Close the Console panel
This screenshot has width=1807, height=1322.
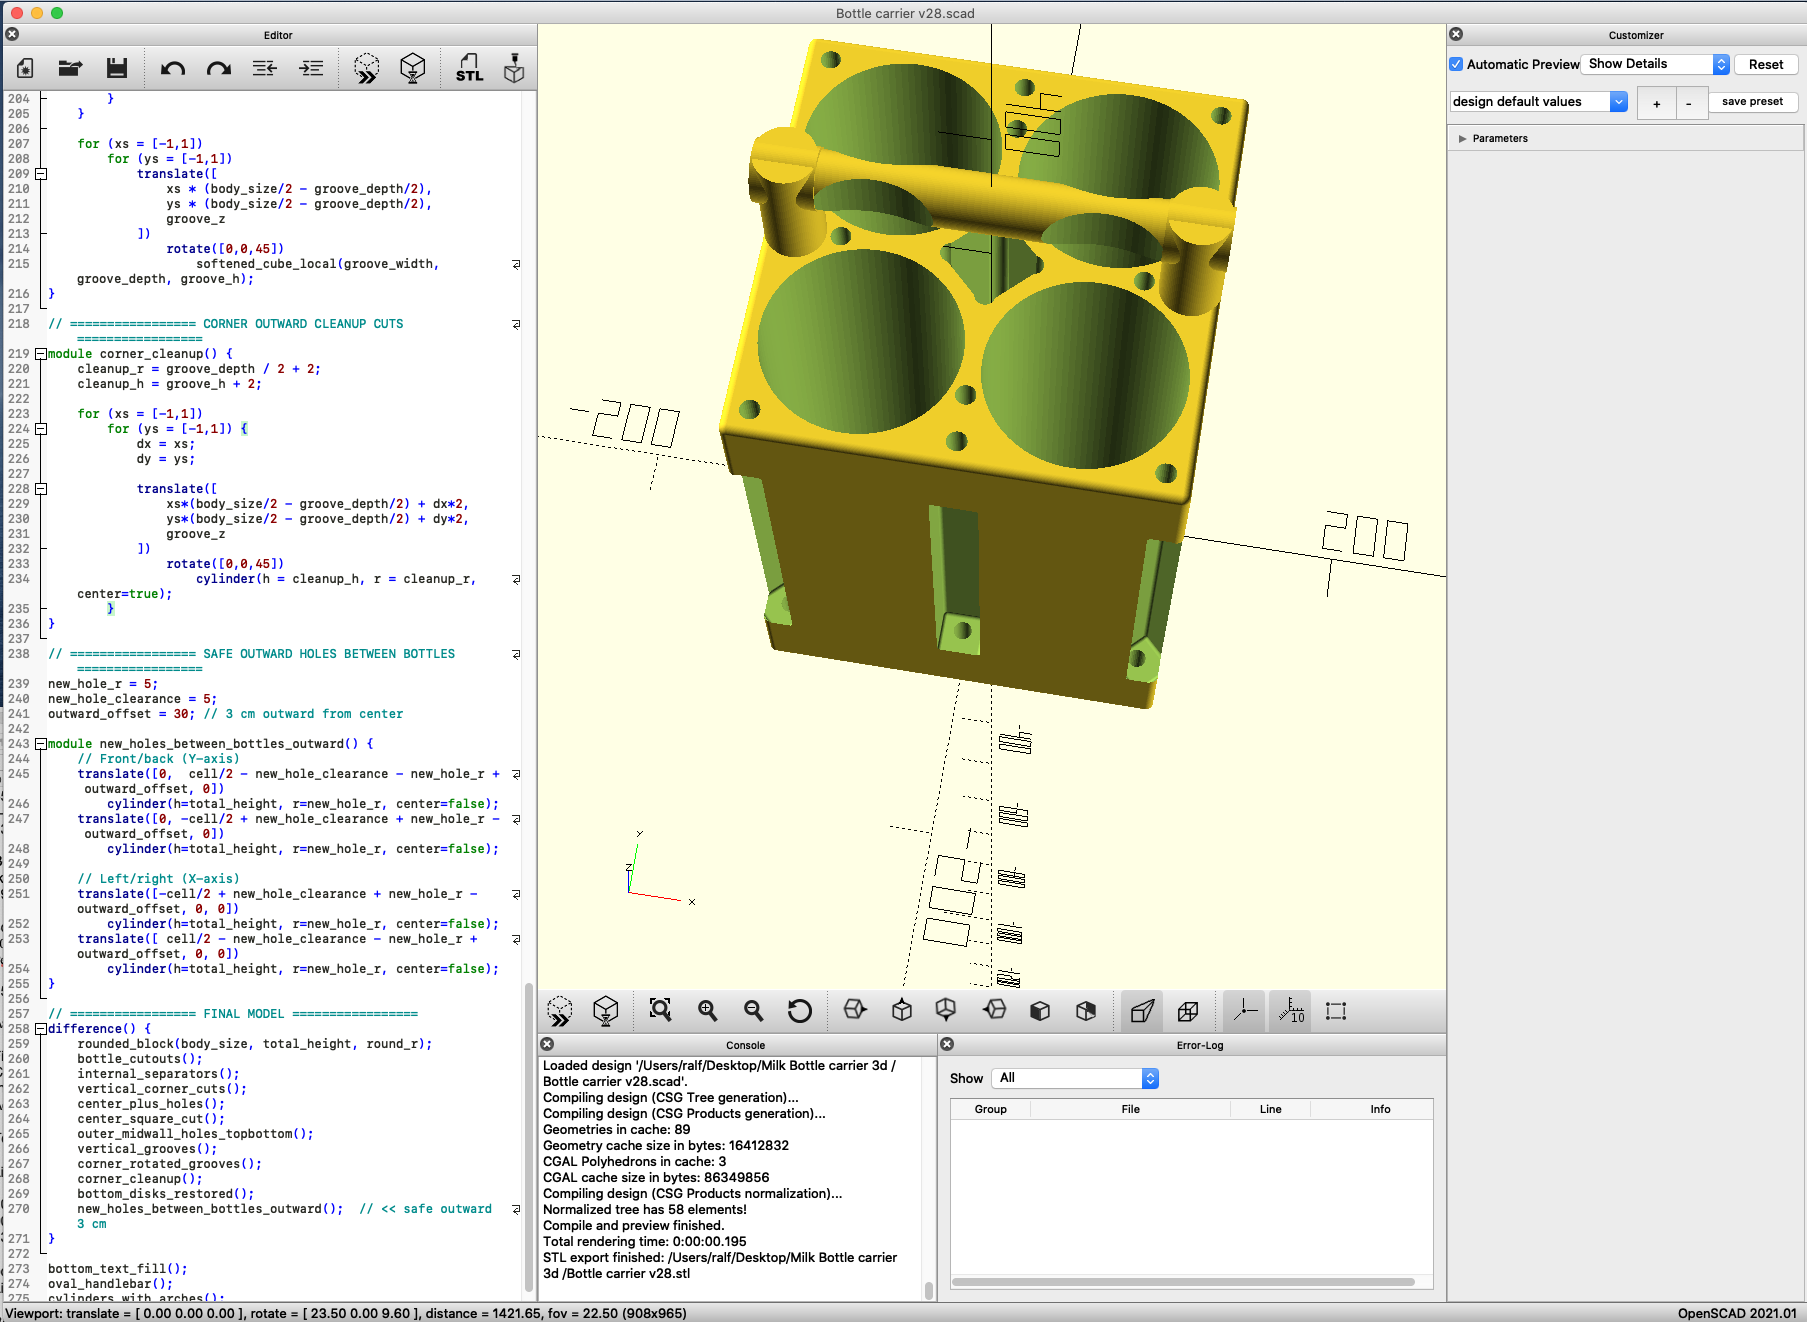pyautogui.click(x=547, y=1044)
